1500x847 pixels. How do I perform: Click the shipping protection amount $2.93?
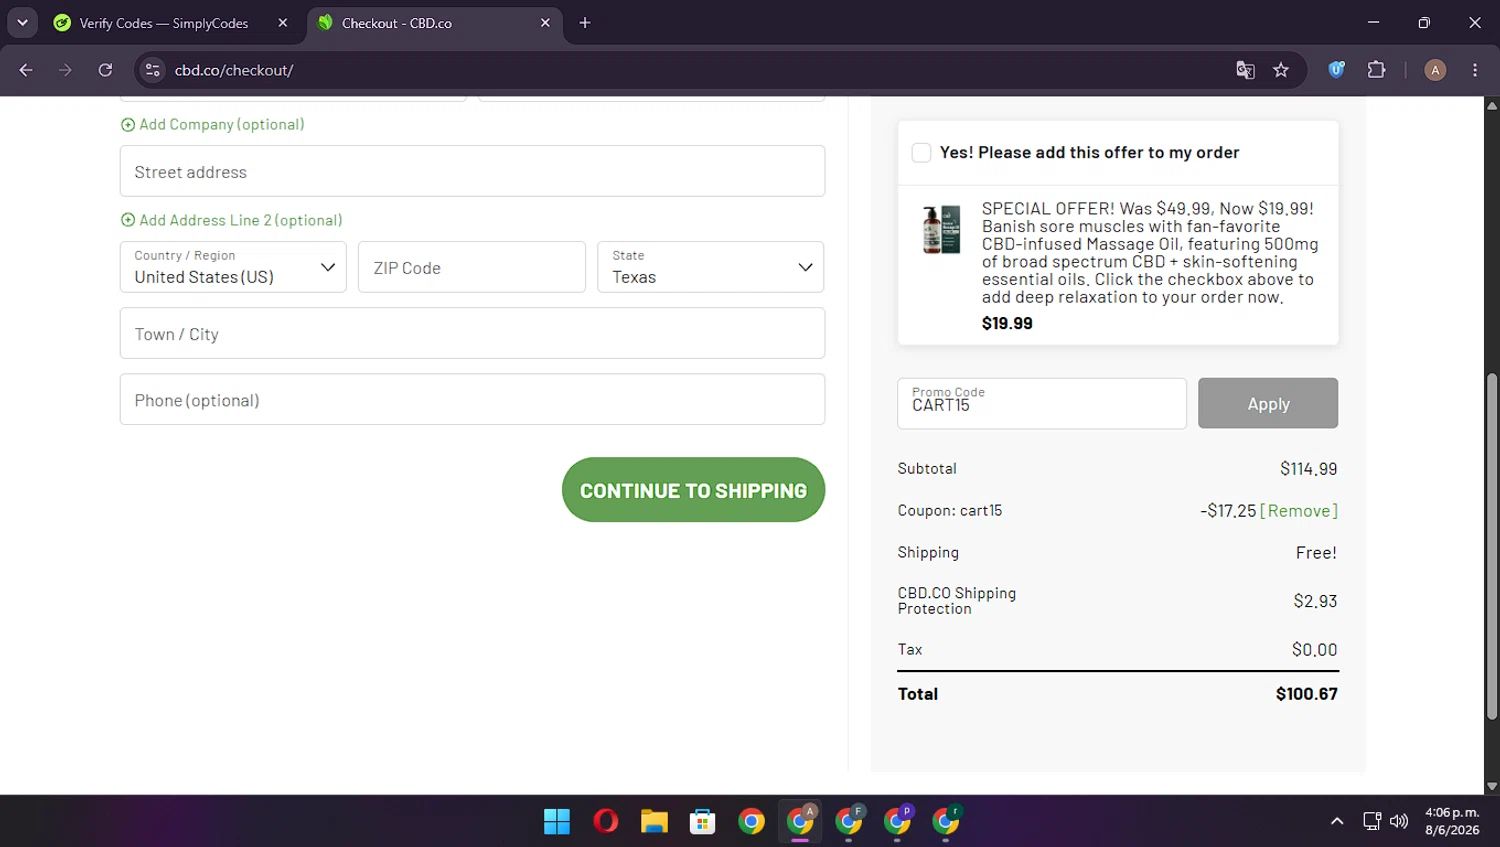(x=1315, y=601)
